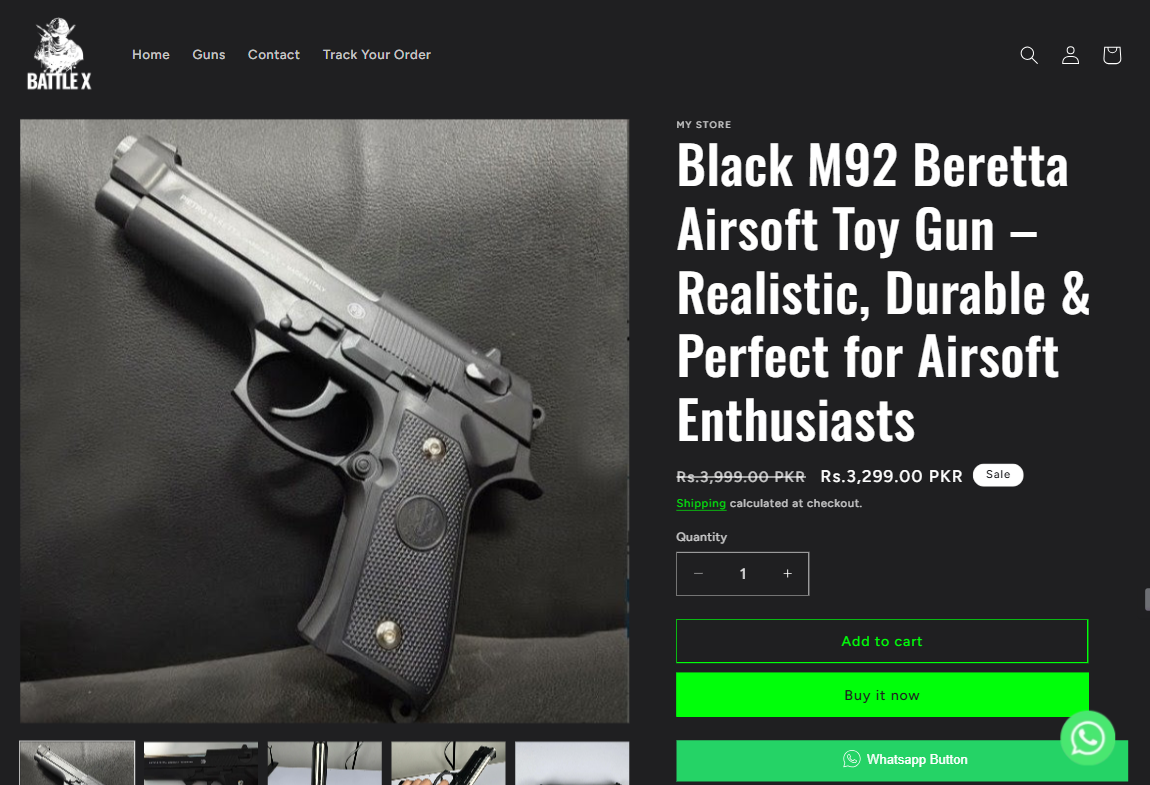Click the Battle X logo
Screen dimensions: 1150x785
point(59,54)
